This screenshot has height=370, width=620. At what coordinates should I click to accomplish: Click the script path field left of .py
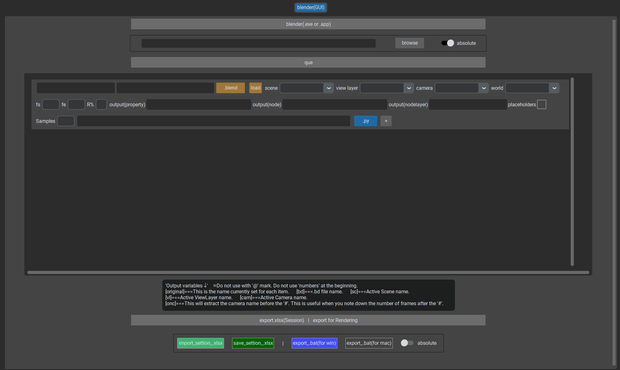tap(214, 121)
